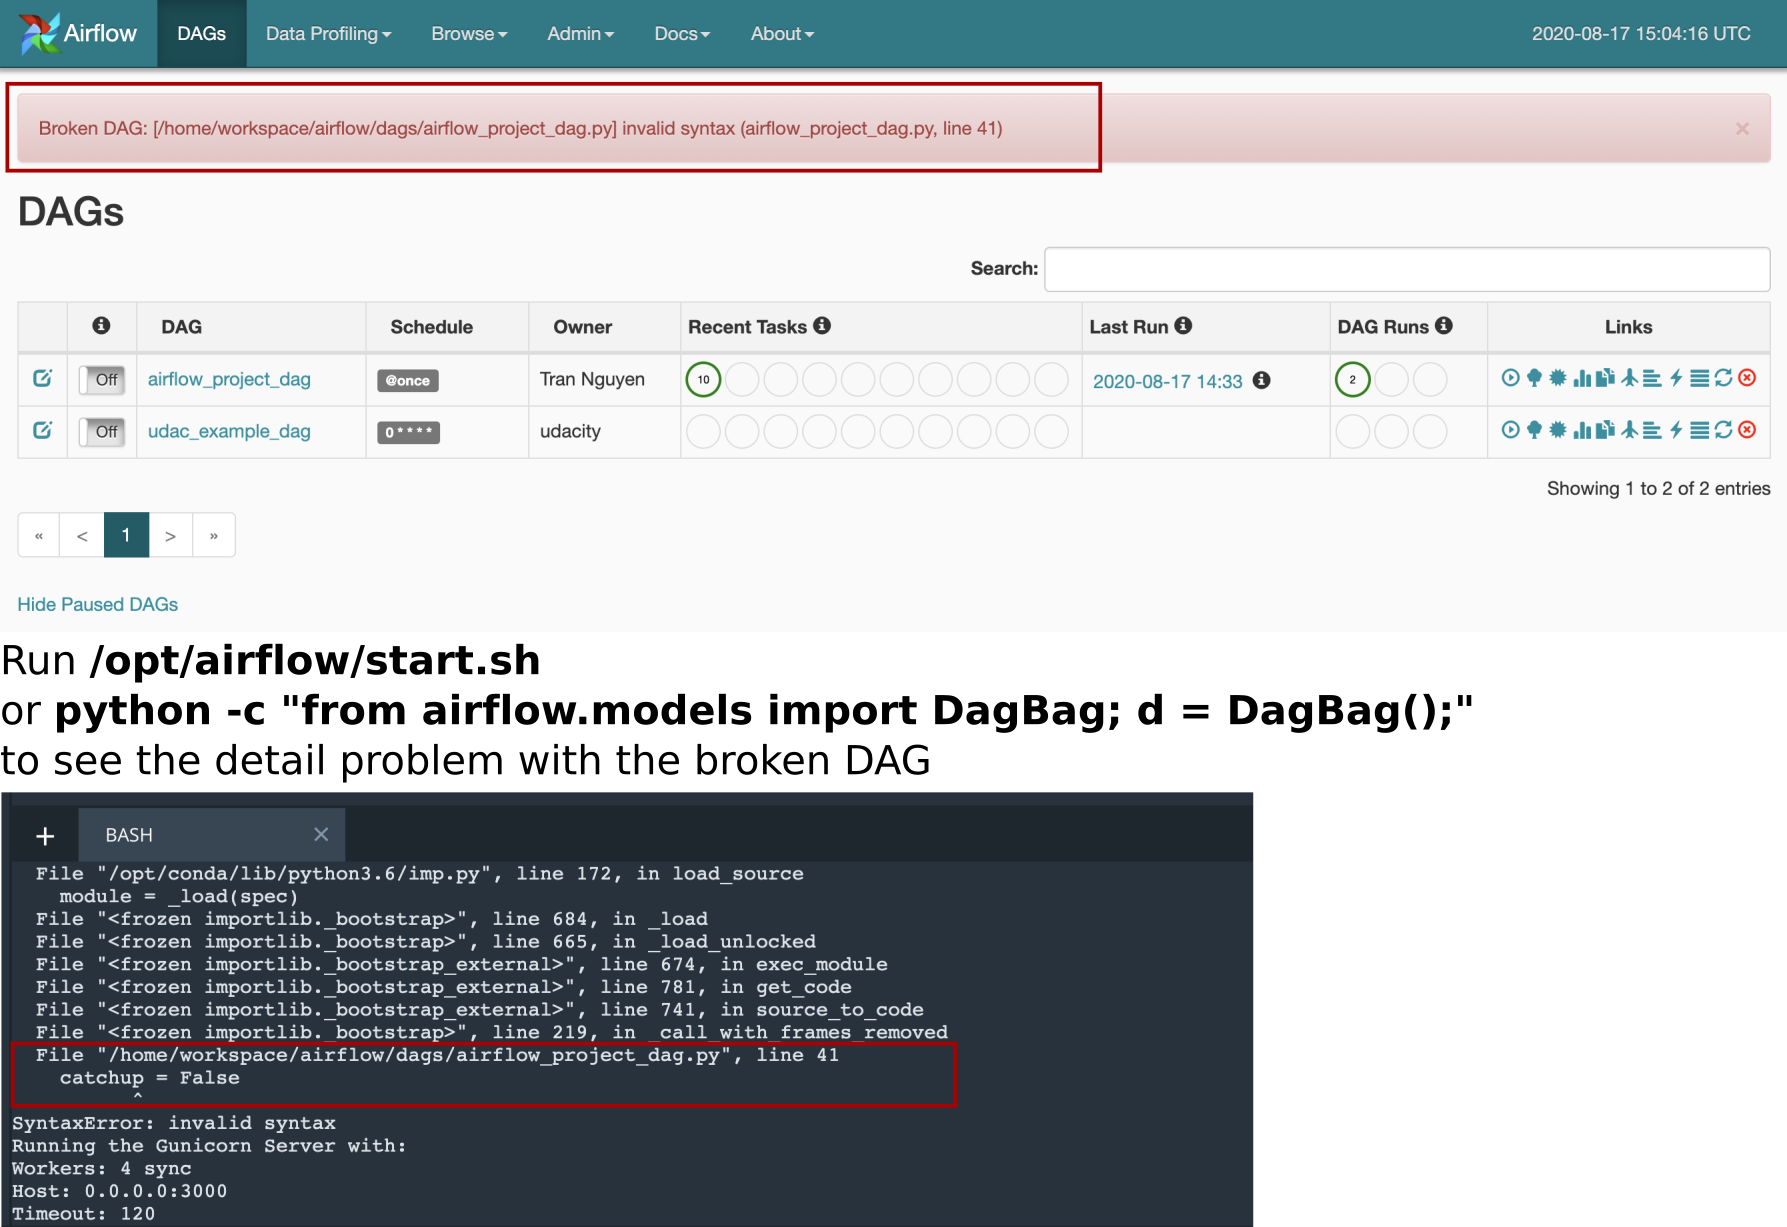Click Hide Paused DAGs link
The image size is (1787, 1227).
98,604
